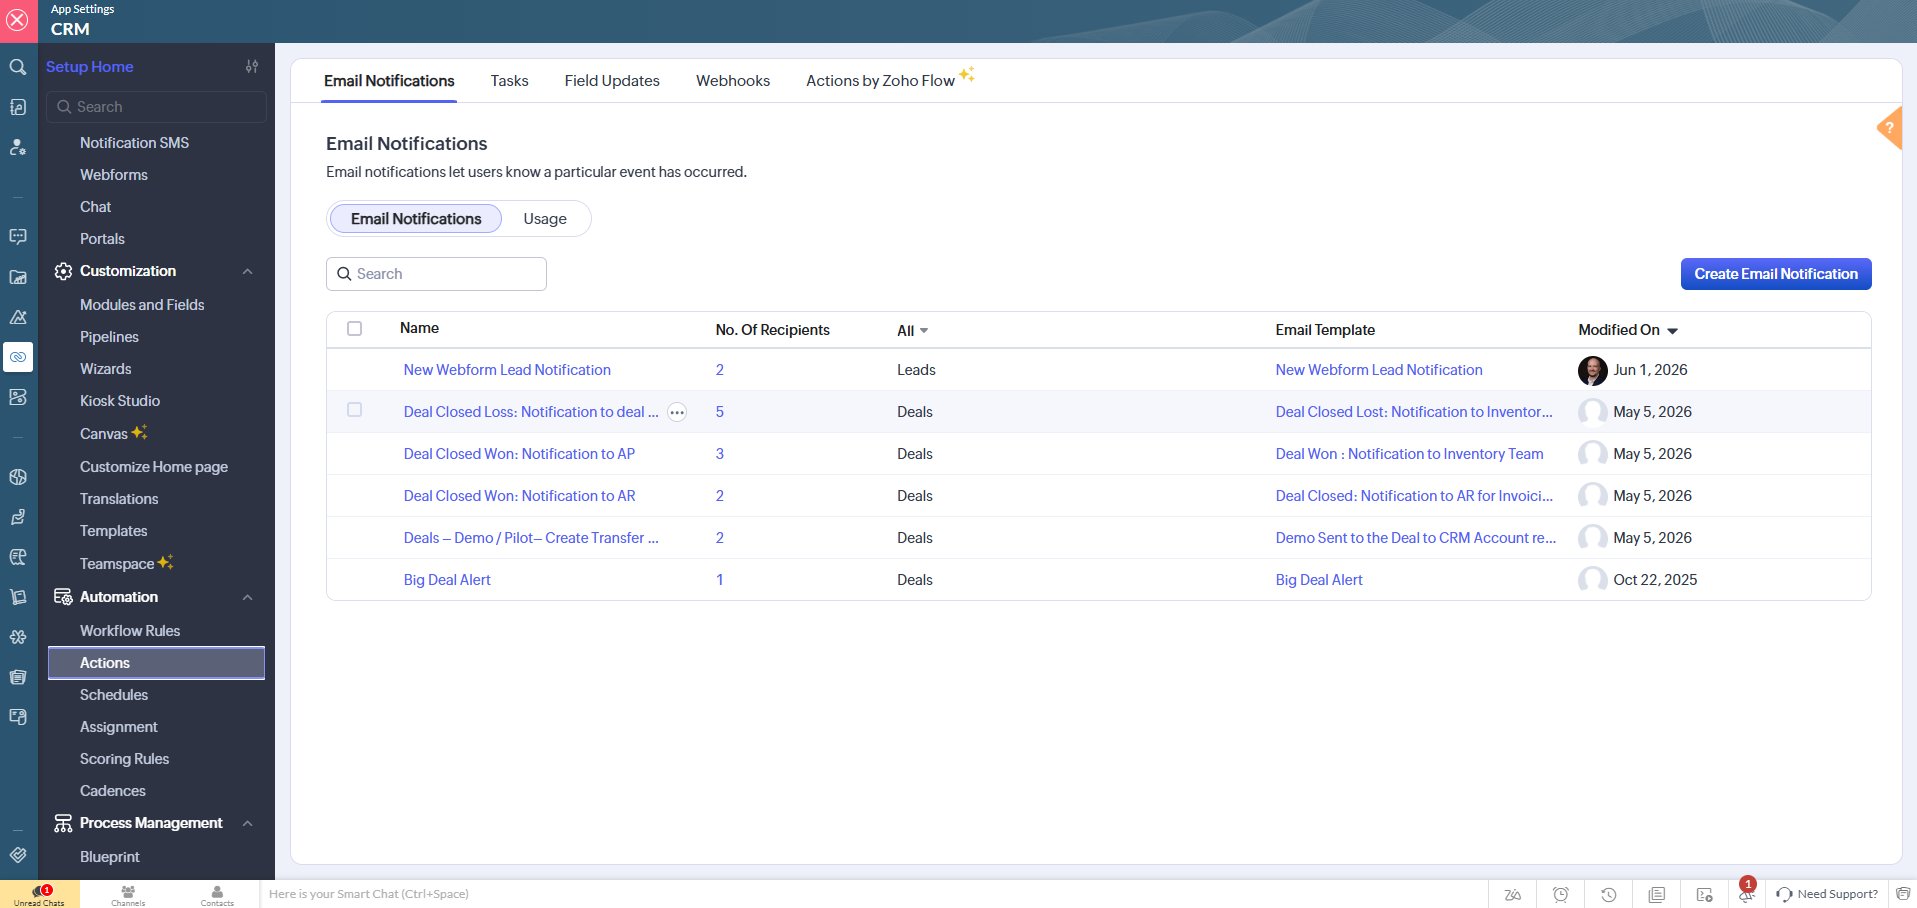
Task: Select the Email Notifications pill toggle
Action: [x=416, y=219]
